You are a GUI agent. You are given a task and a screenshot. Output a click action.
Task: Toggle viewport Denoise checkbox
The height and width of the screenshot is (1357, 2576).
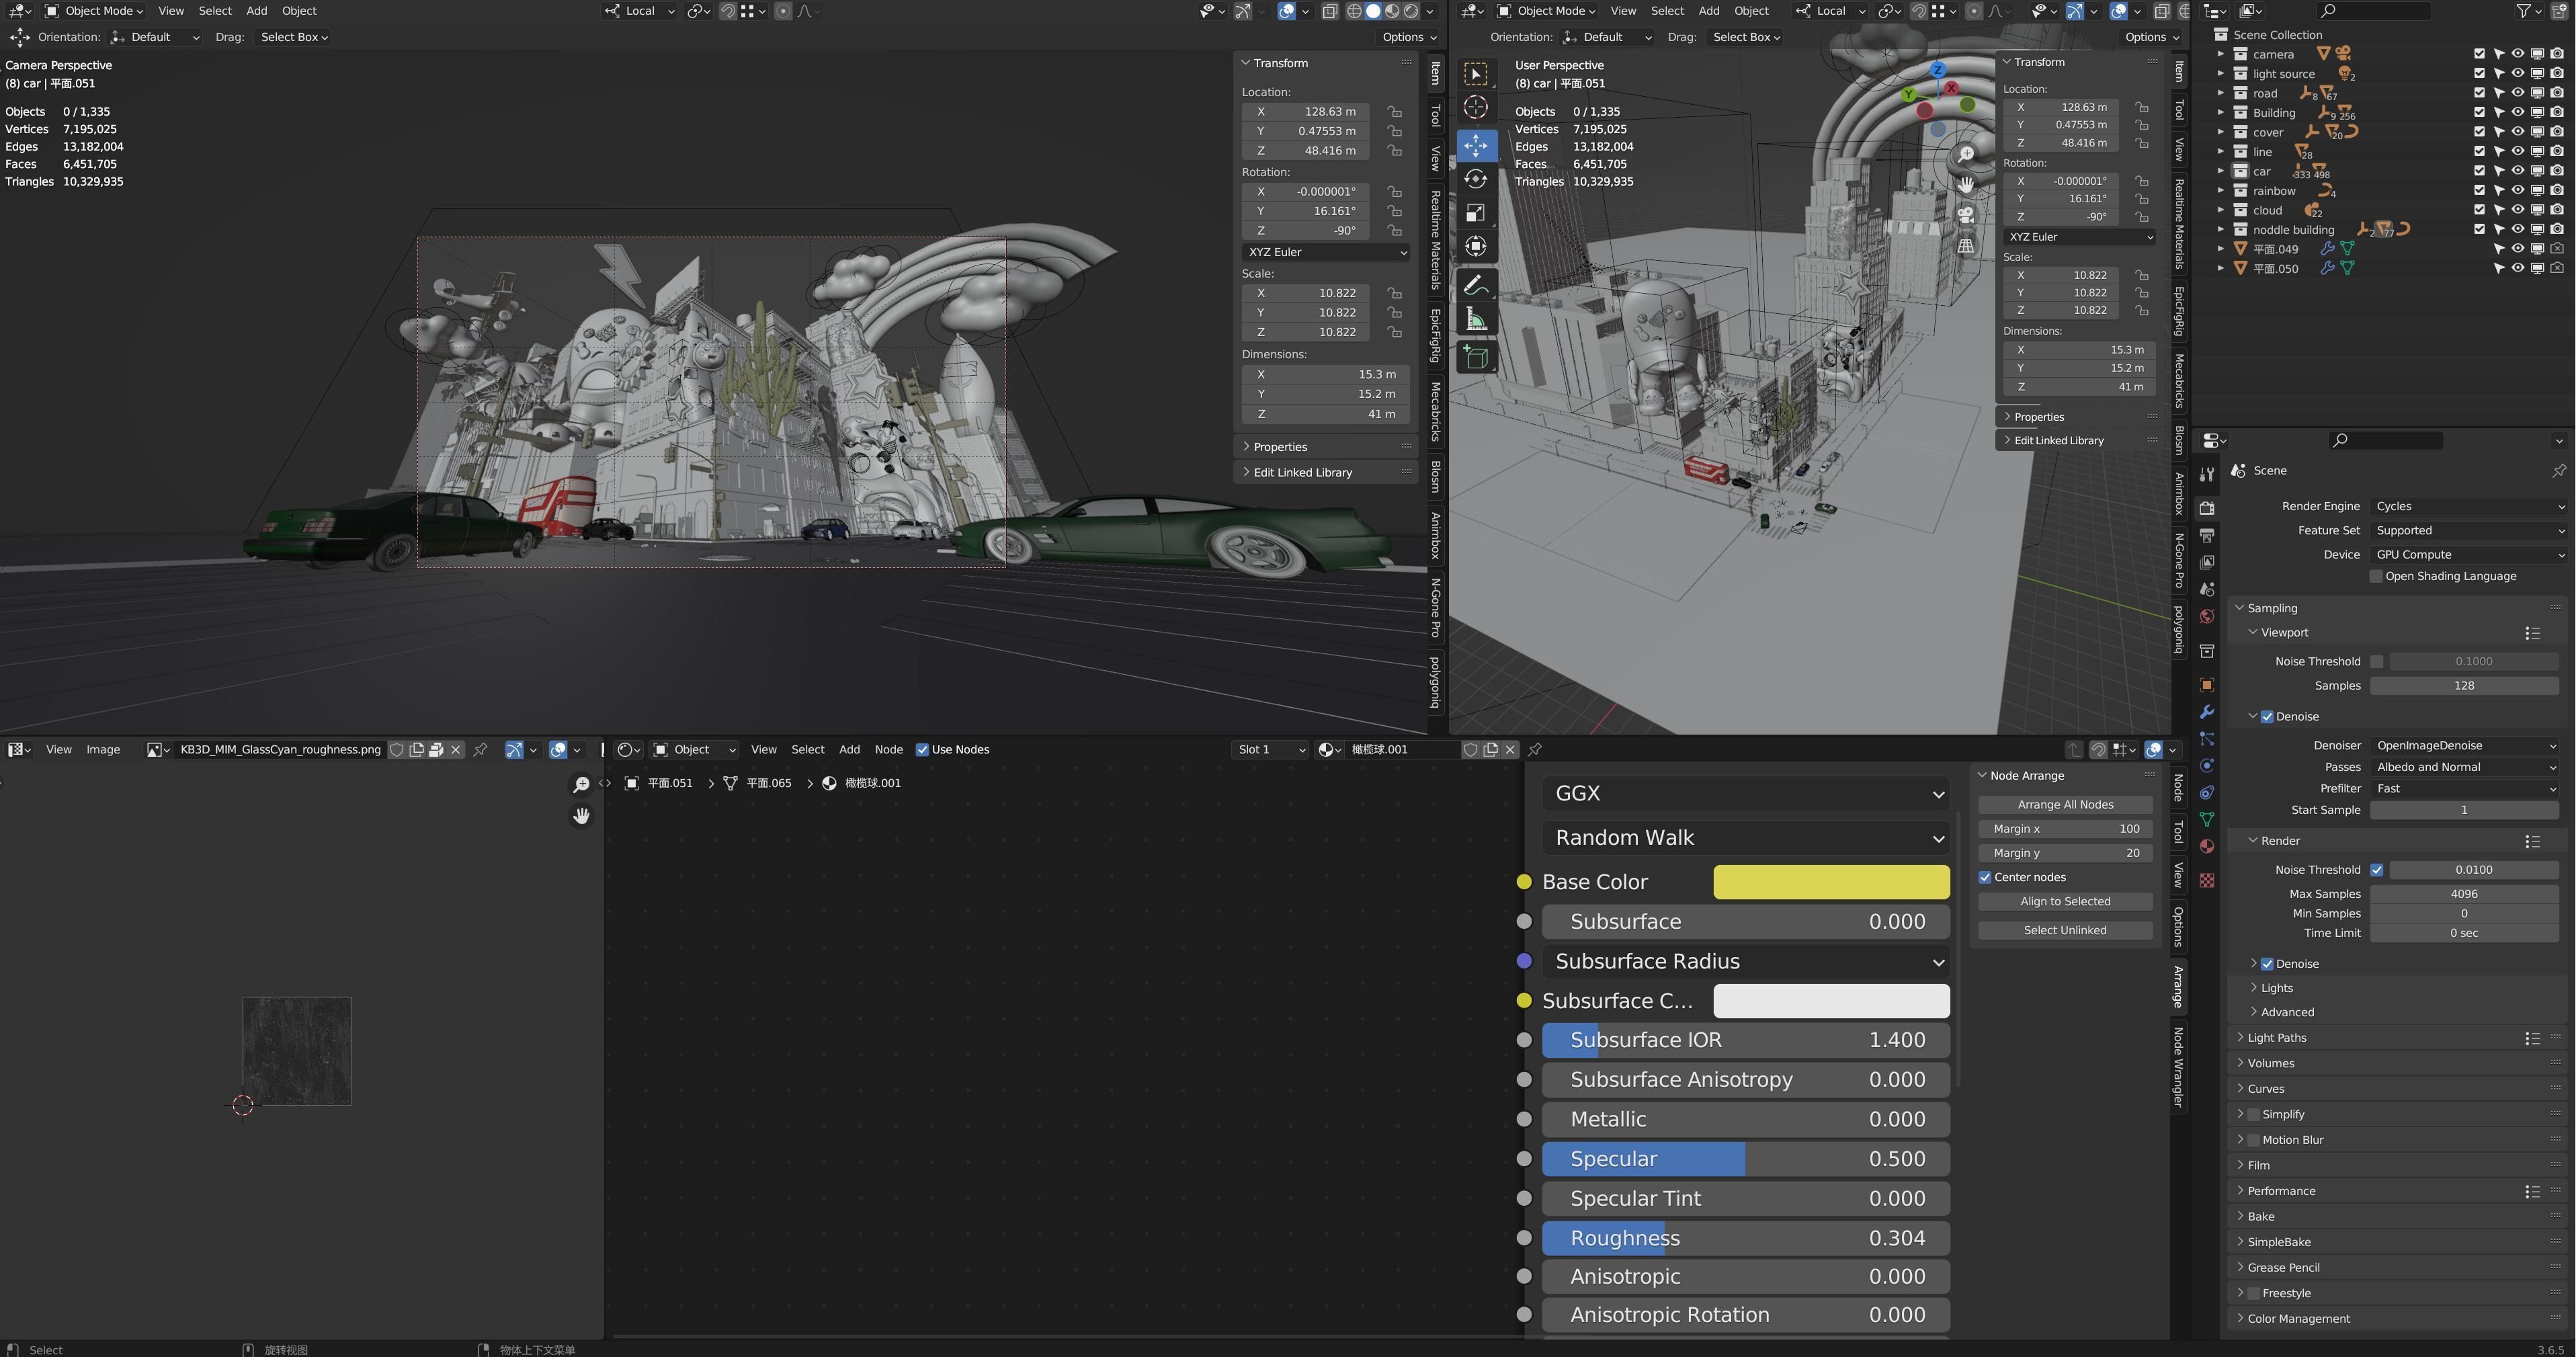pos(2267,717)
